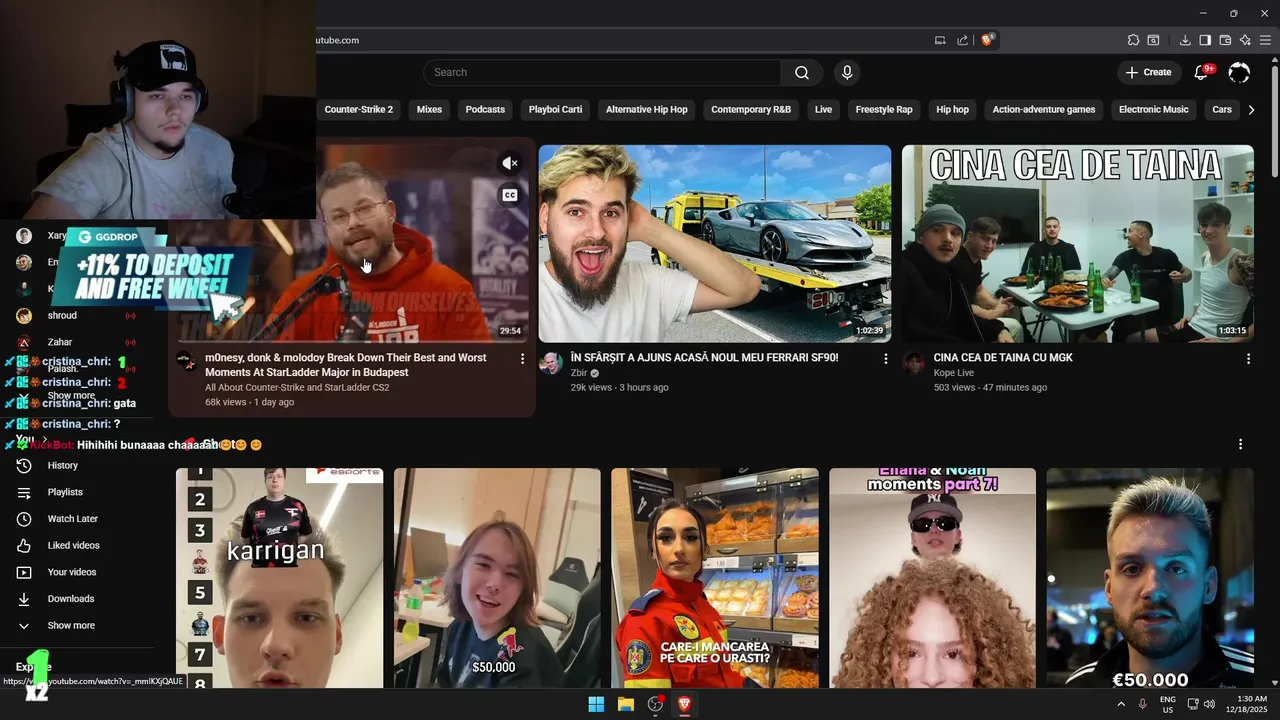Open options menu for m0nesy StarLadder video
The image size is (1280, 720).
coord(522,358)
